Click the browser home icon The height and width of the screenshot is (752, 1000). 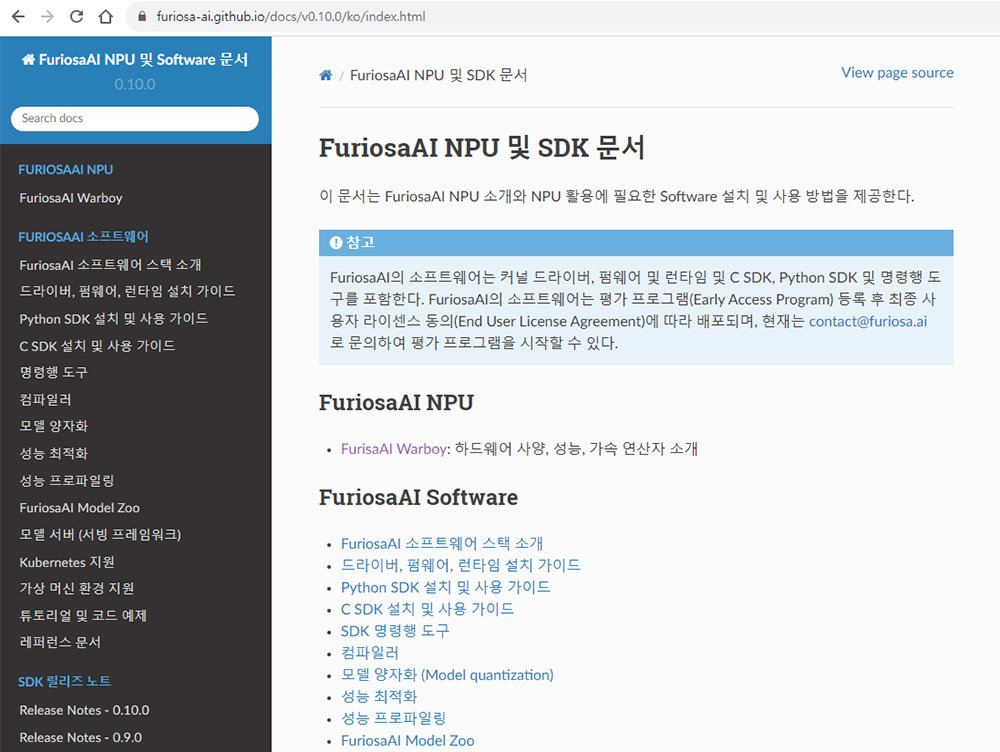[x=104, y=15]
